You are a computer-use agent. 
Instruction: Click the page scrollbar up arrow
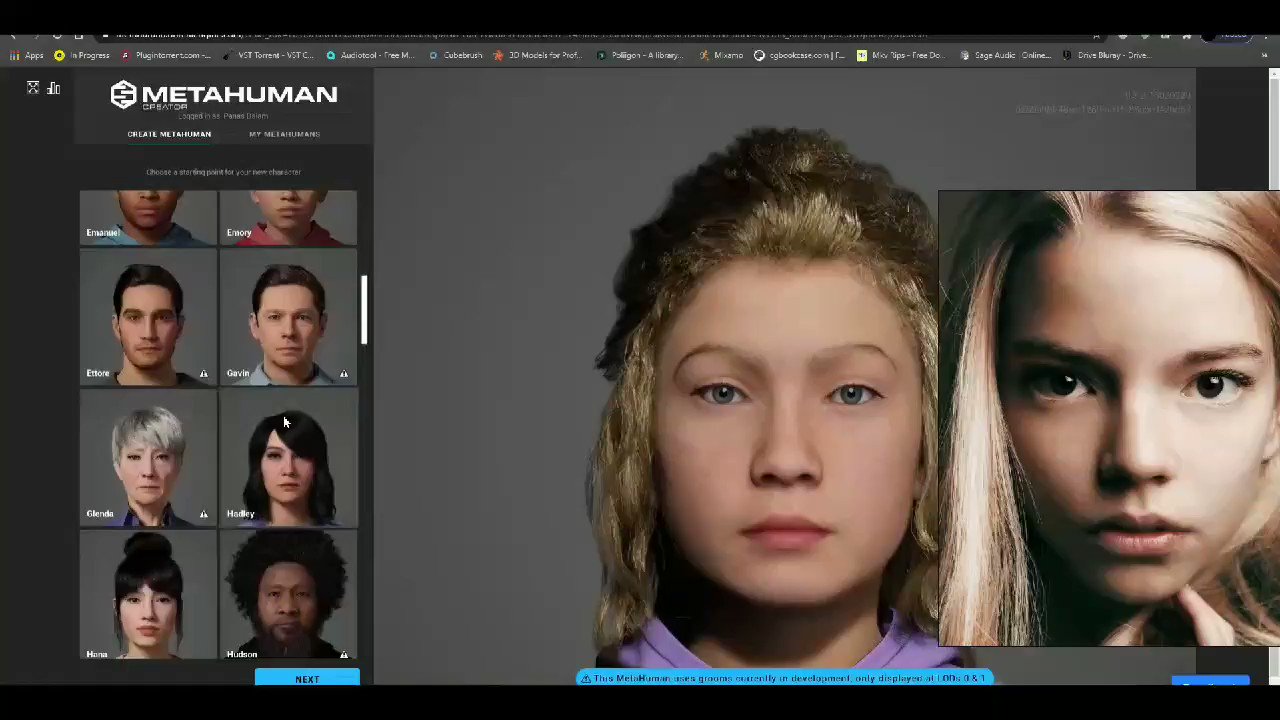(x=1273, y=75)
